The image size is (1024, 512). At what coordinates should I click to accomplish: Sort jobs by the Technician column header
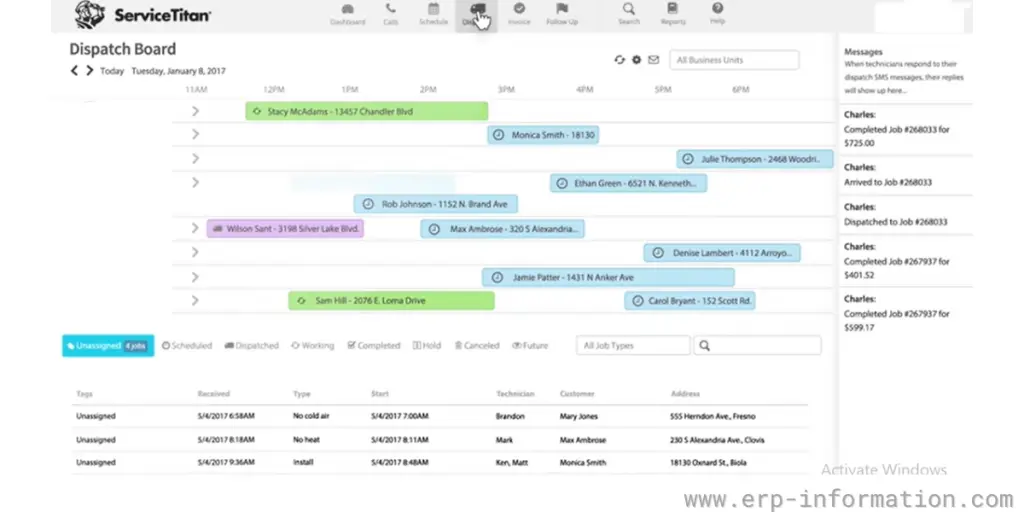(x=515, y=394)
